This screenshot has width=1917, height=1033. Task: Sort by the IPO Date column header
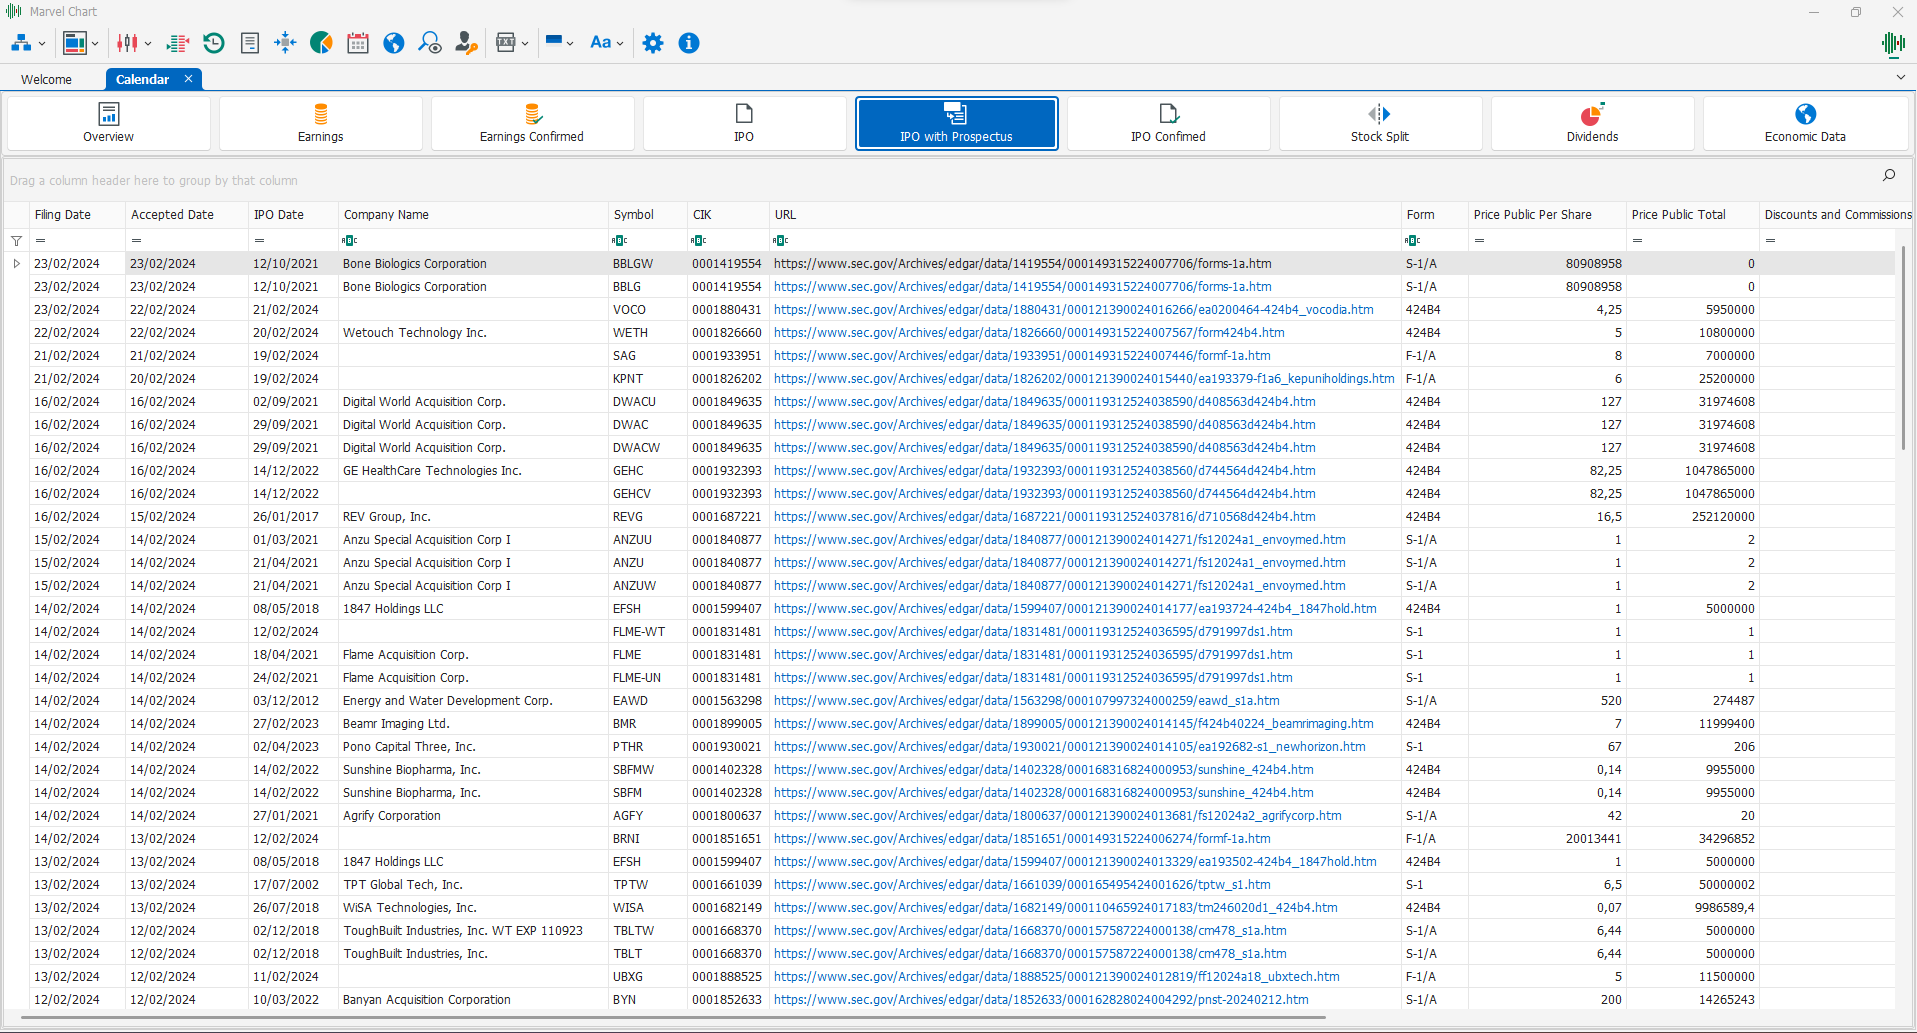coord(293,215)
